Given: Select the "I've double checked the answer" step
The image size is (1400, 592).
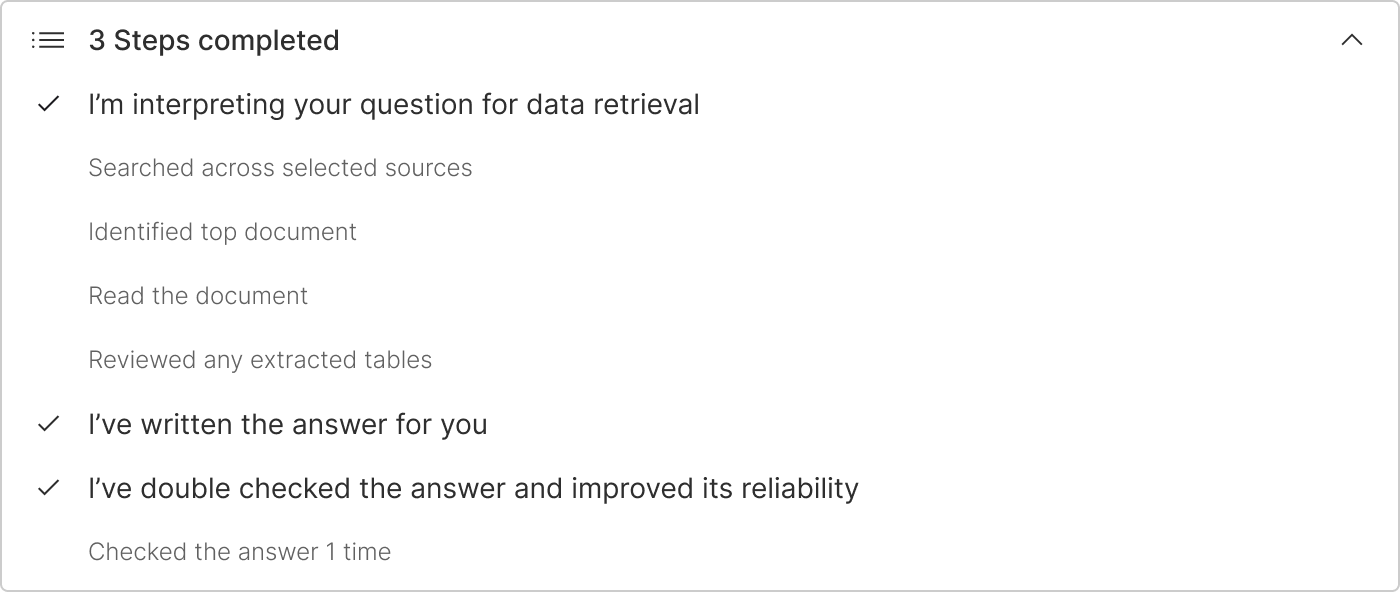Looking at the screenshot, I should point(473,488).
